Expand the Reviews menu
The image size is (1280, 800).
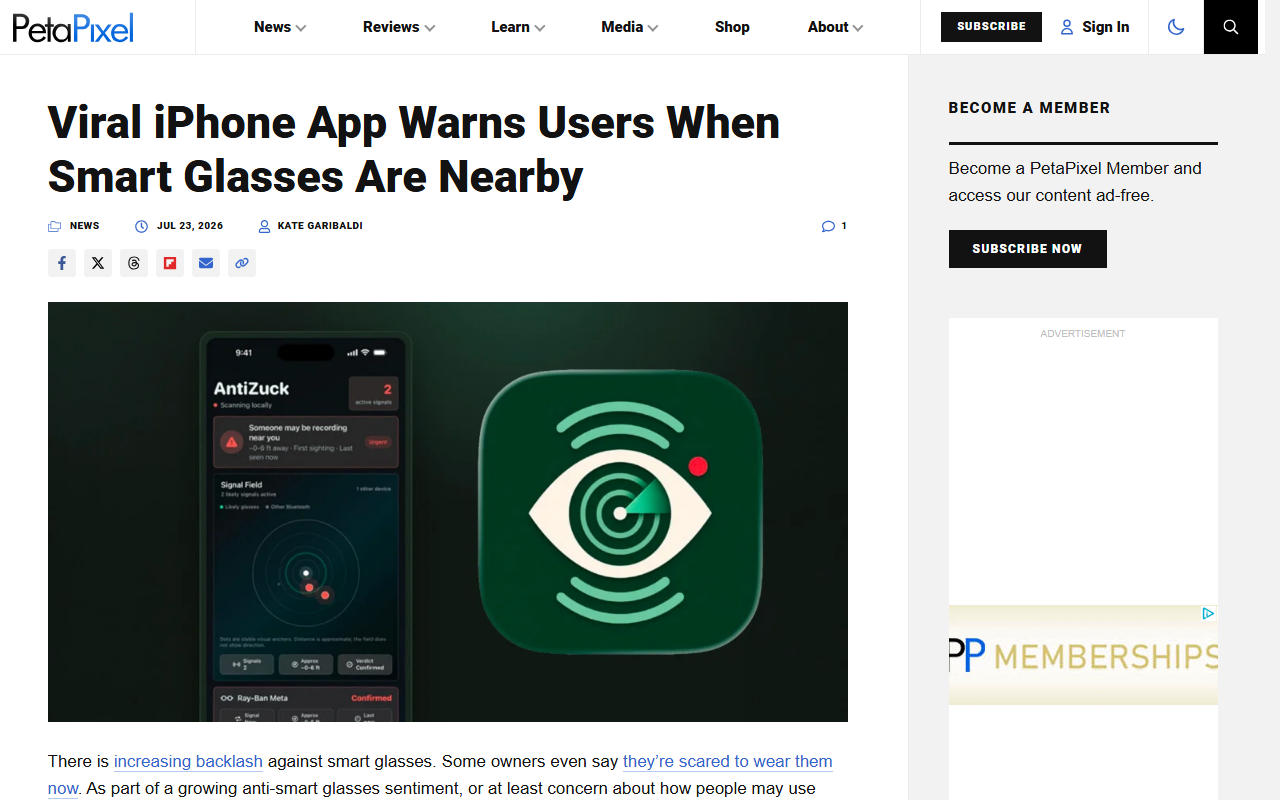tap(399, 27)
